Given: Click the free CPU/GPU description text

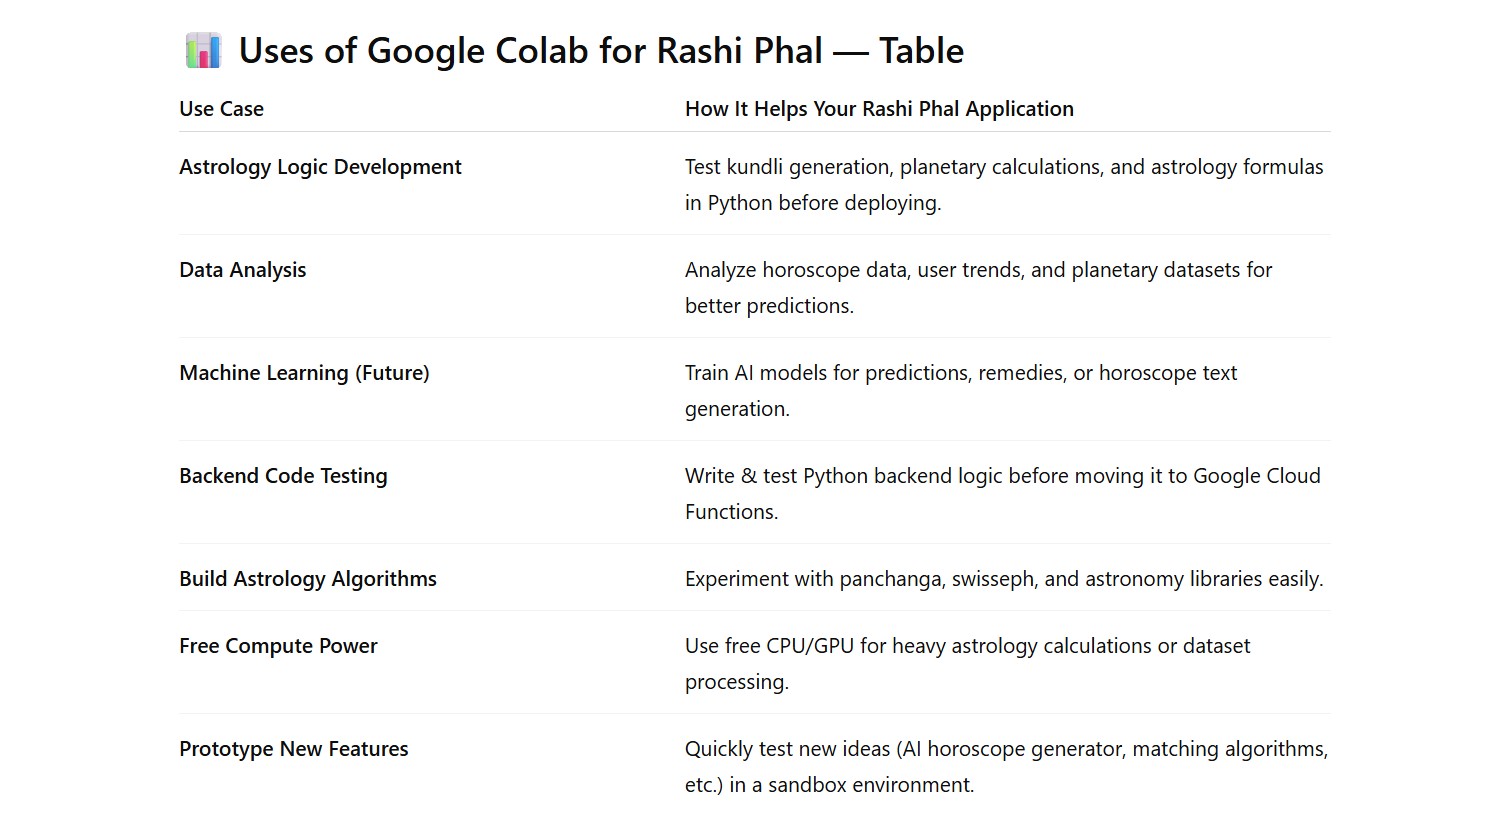Looking at the screenshot, I should point(966,663).
